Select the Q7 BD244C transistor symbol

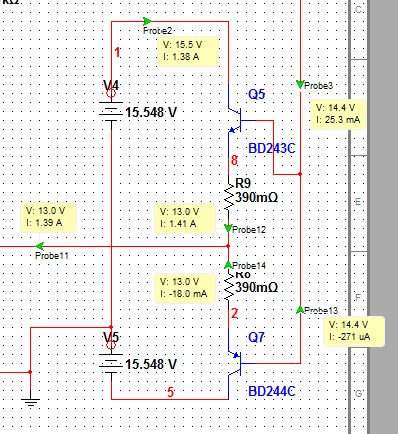pos(237,363)
